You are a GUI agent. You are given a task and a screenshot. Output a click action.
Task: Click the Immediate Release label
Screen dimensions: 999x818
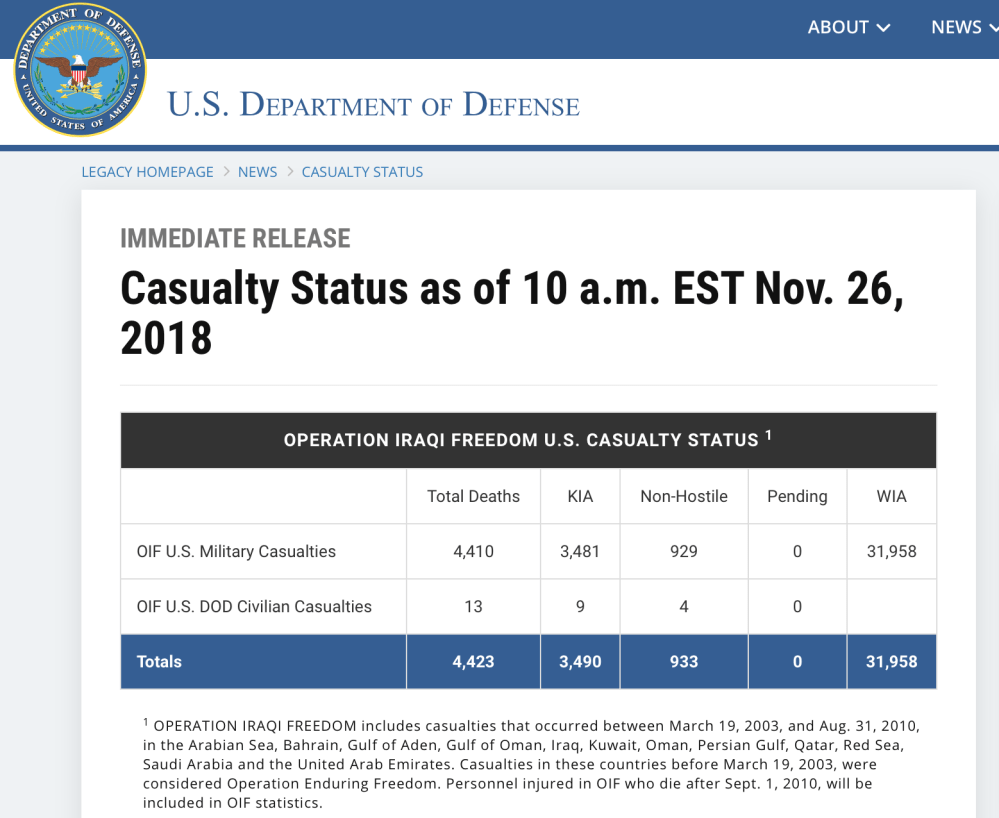(235, 239)
